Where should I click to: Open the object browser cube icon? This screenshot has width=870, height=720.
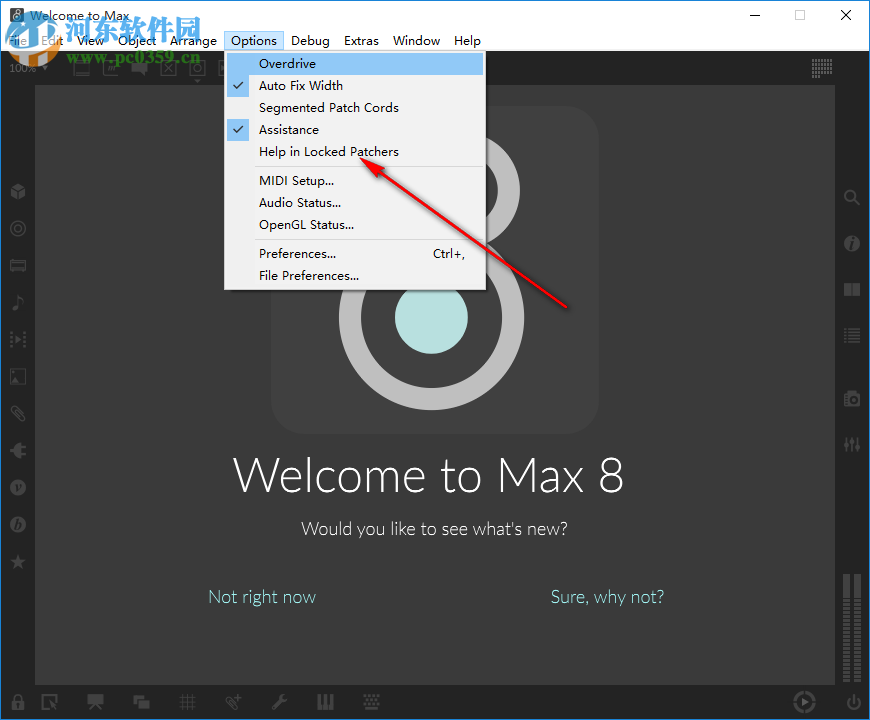point(18,191)
